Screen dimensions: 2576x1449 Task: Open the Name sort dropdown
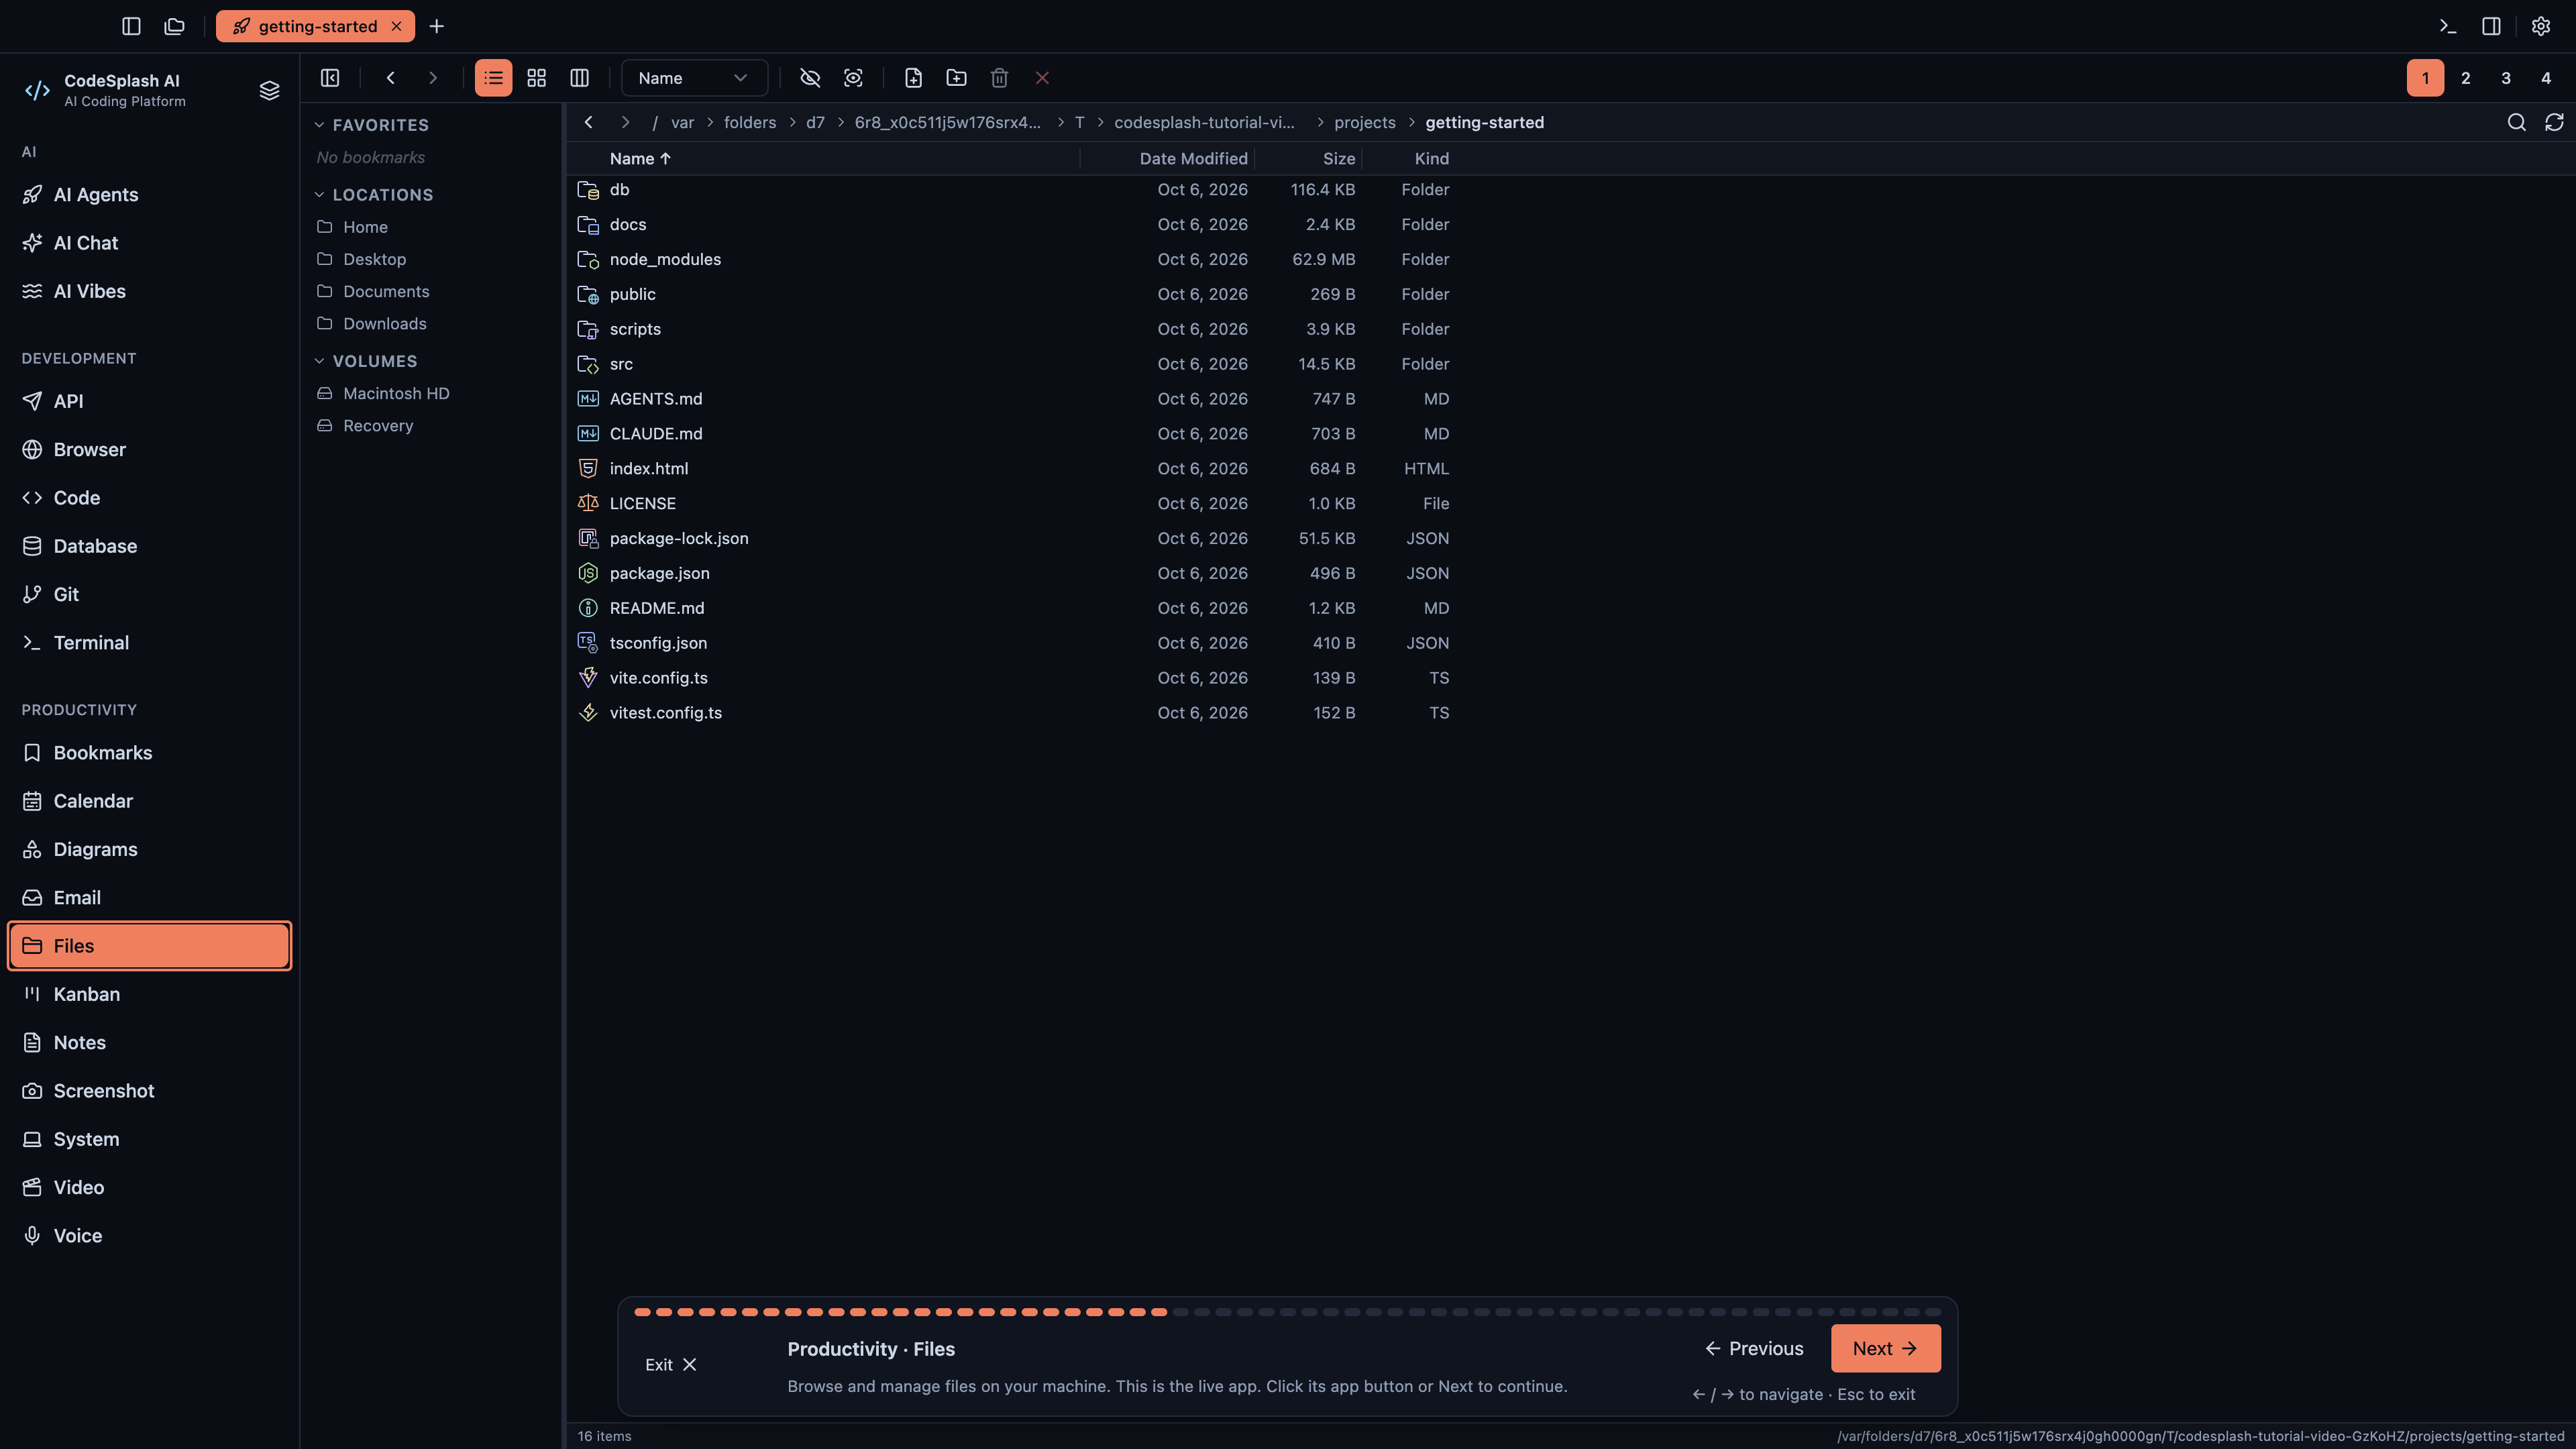tap(694, 78)
